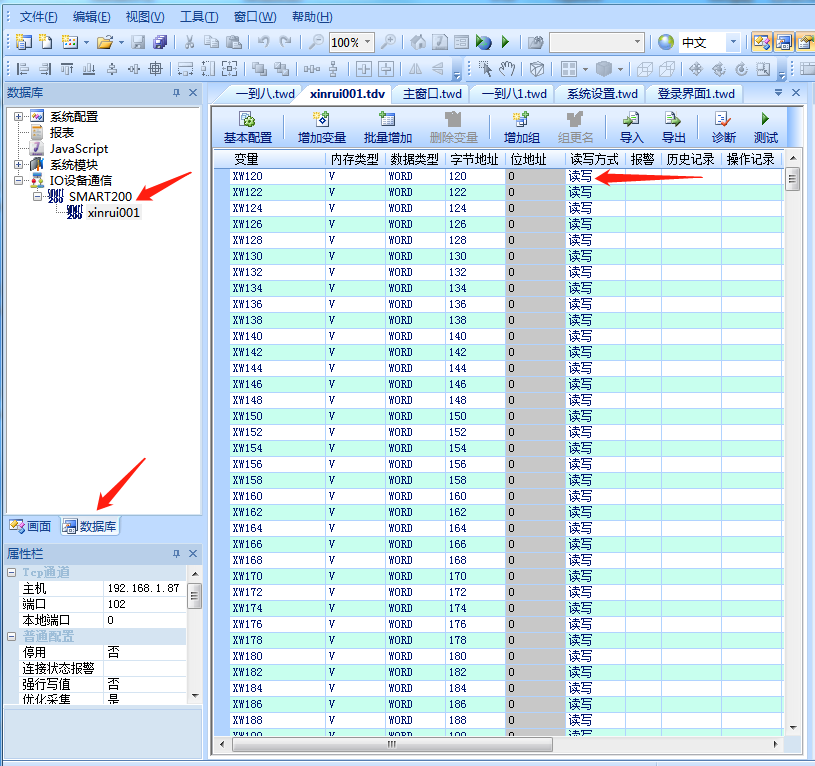Open the 工具(T) menu
The height and width of the screenshot is (766, 815).
(x=198, y=17)
